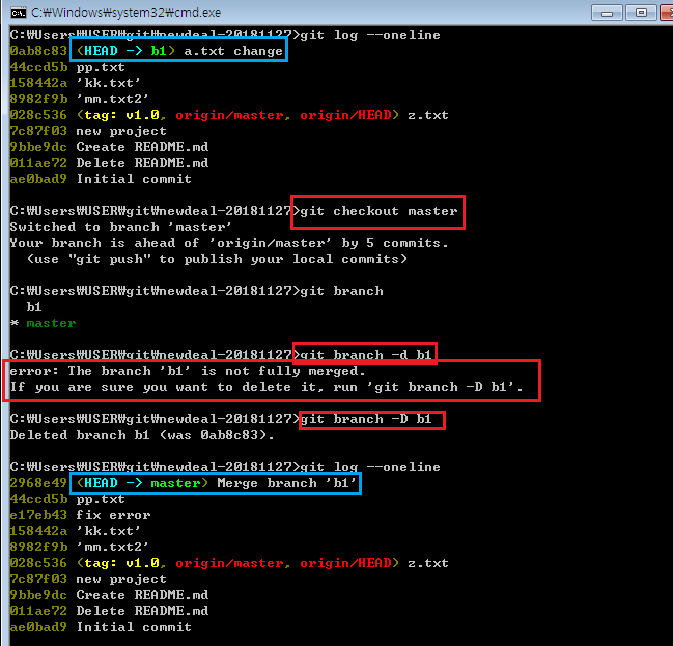
Task: Click the '(HEAD -> b1) a.txt change' text
Action: click(180, 51)
